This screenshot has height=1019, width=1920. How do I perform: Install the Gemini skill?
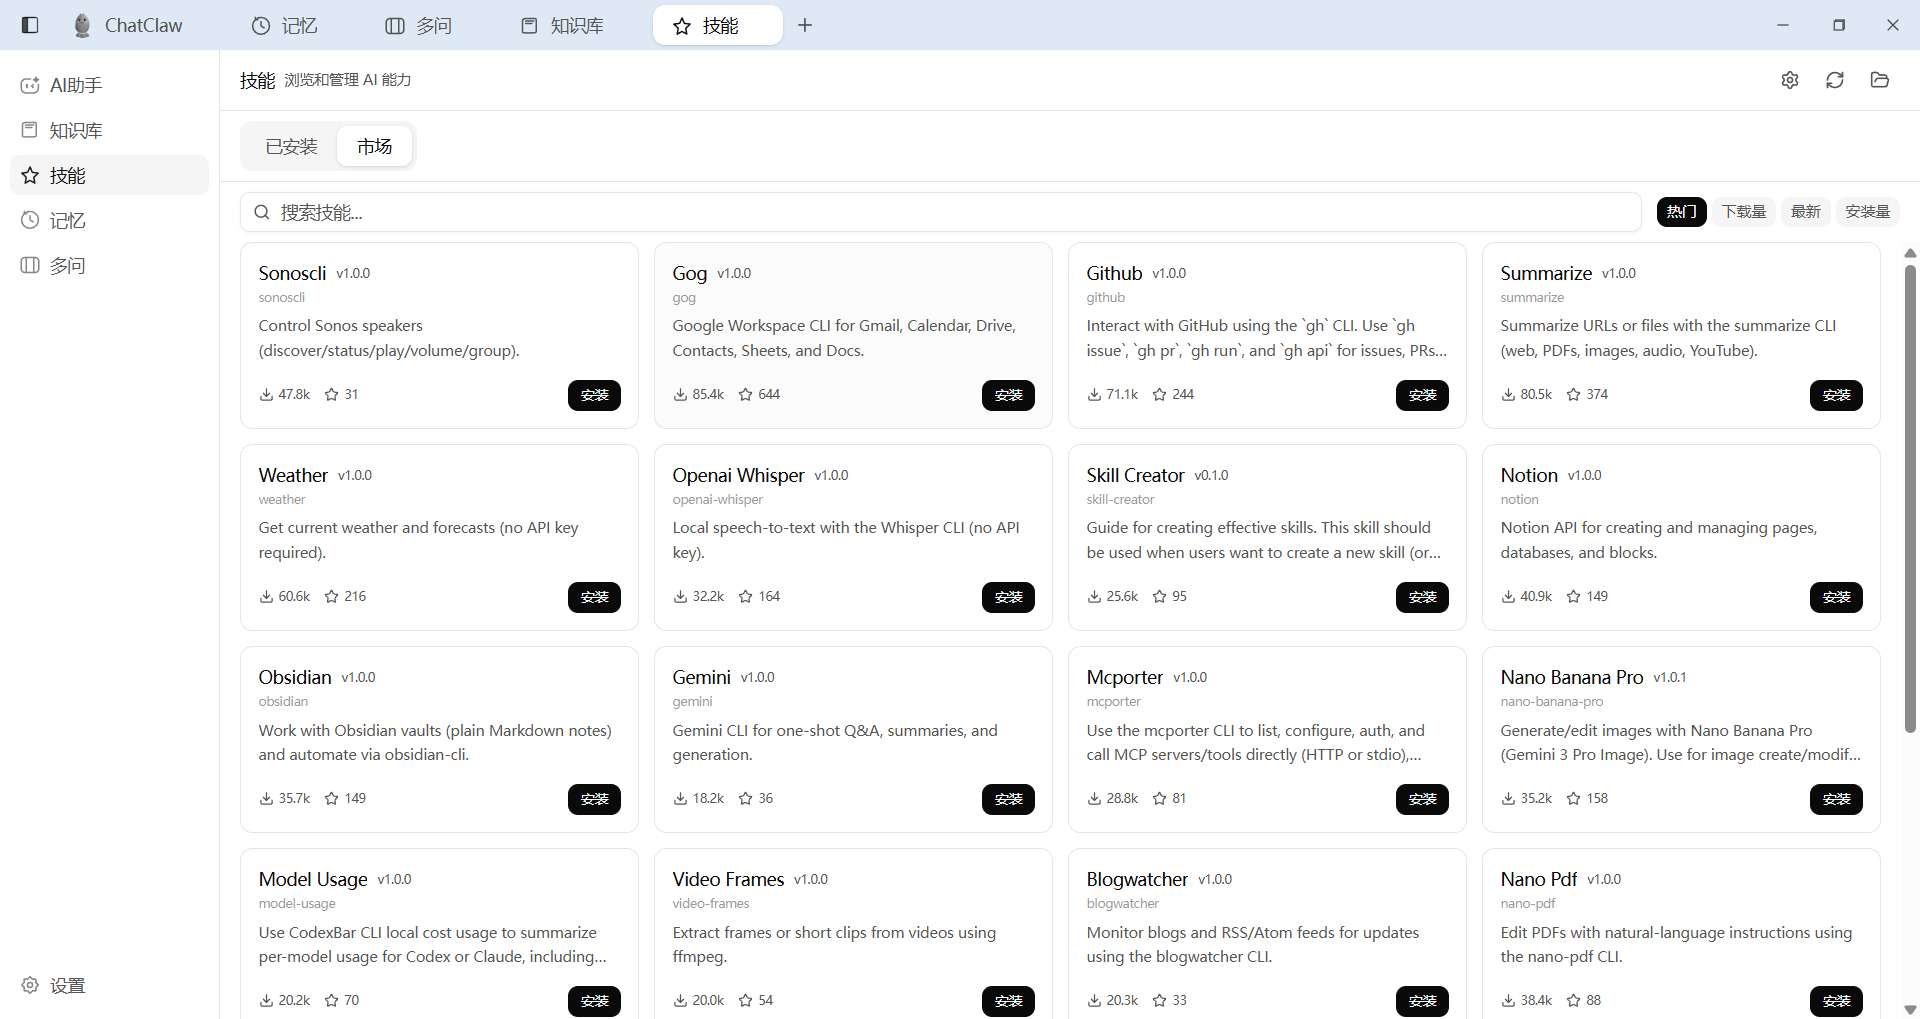tap(1008, 800)
